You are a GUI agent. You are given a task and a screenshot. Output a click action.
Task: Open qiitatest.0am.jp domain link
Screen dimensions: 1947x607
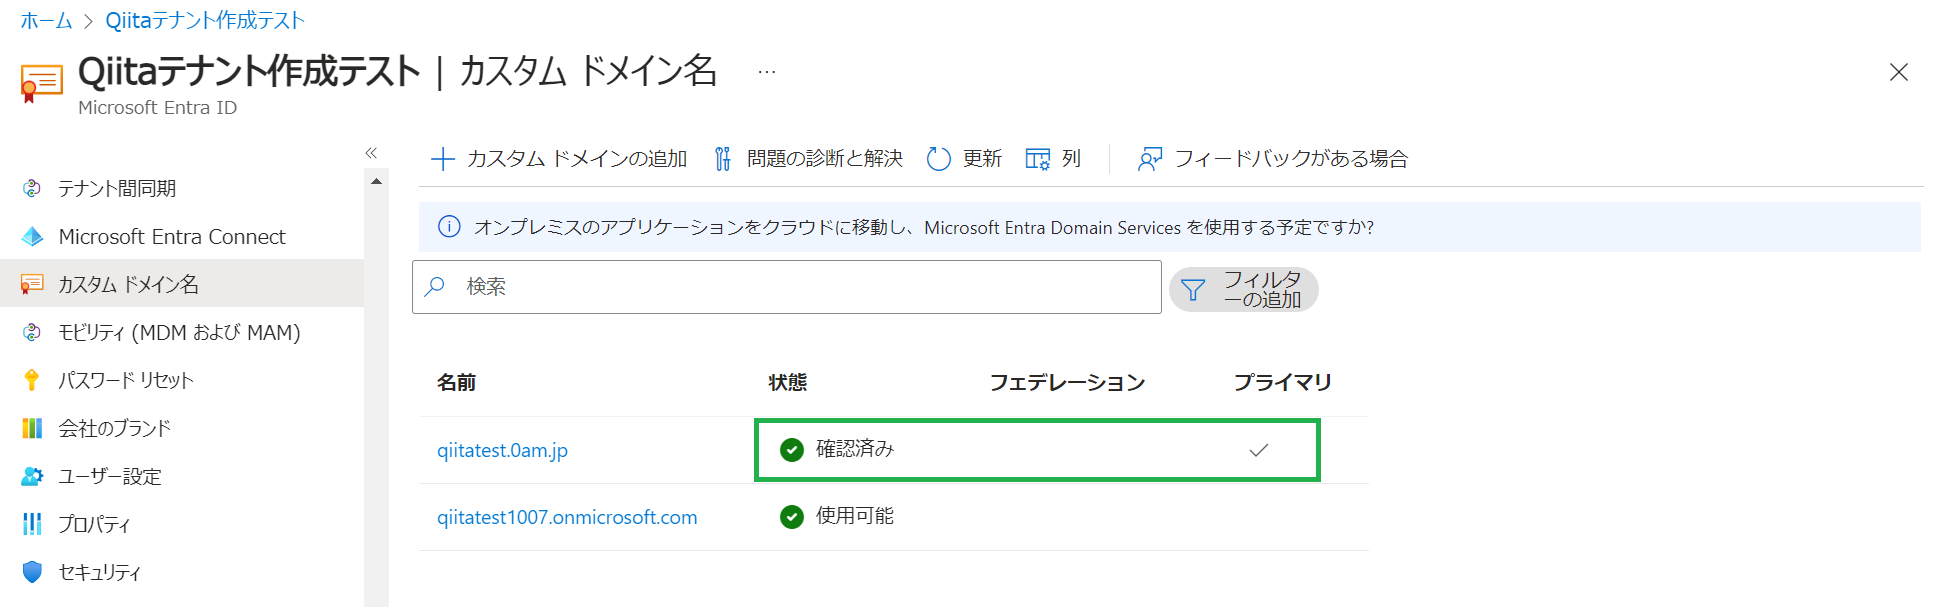(502, 450)
